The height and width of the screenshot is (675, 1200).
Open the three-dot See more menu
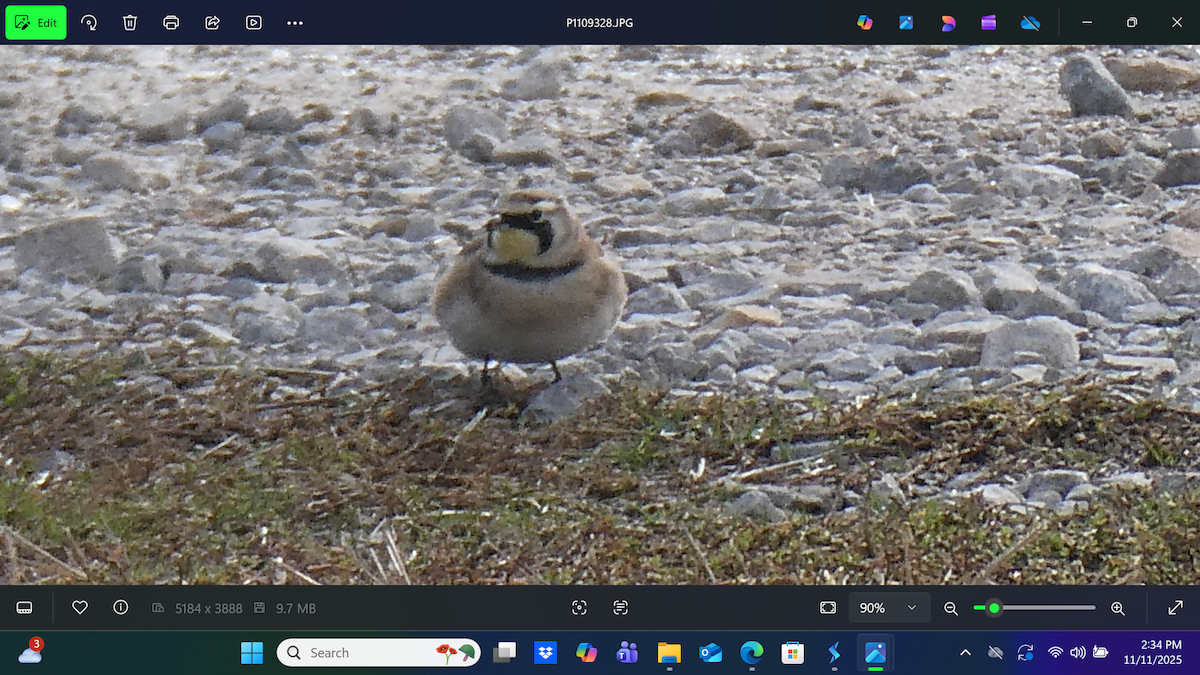coord(295,22)
